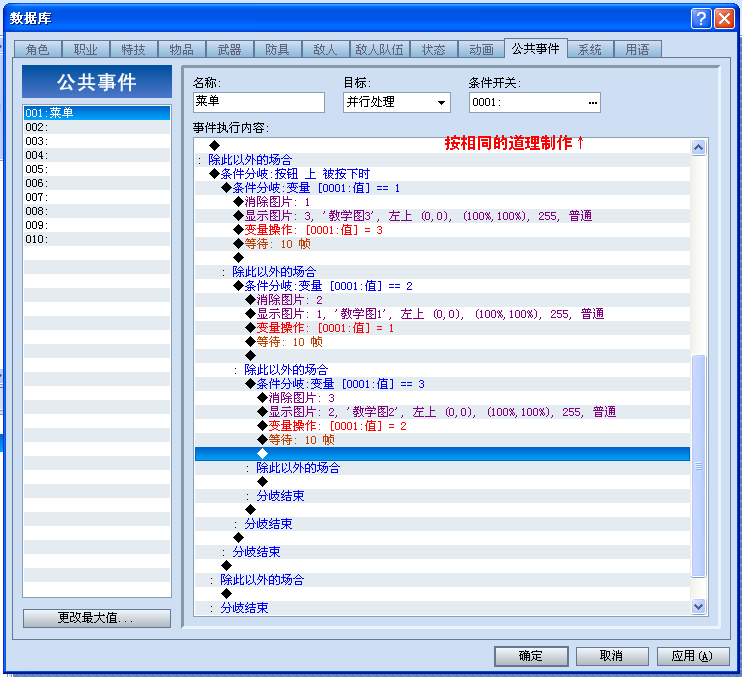Select the 武器 tab
Viewport: 742px width, 677px height.
230,49
